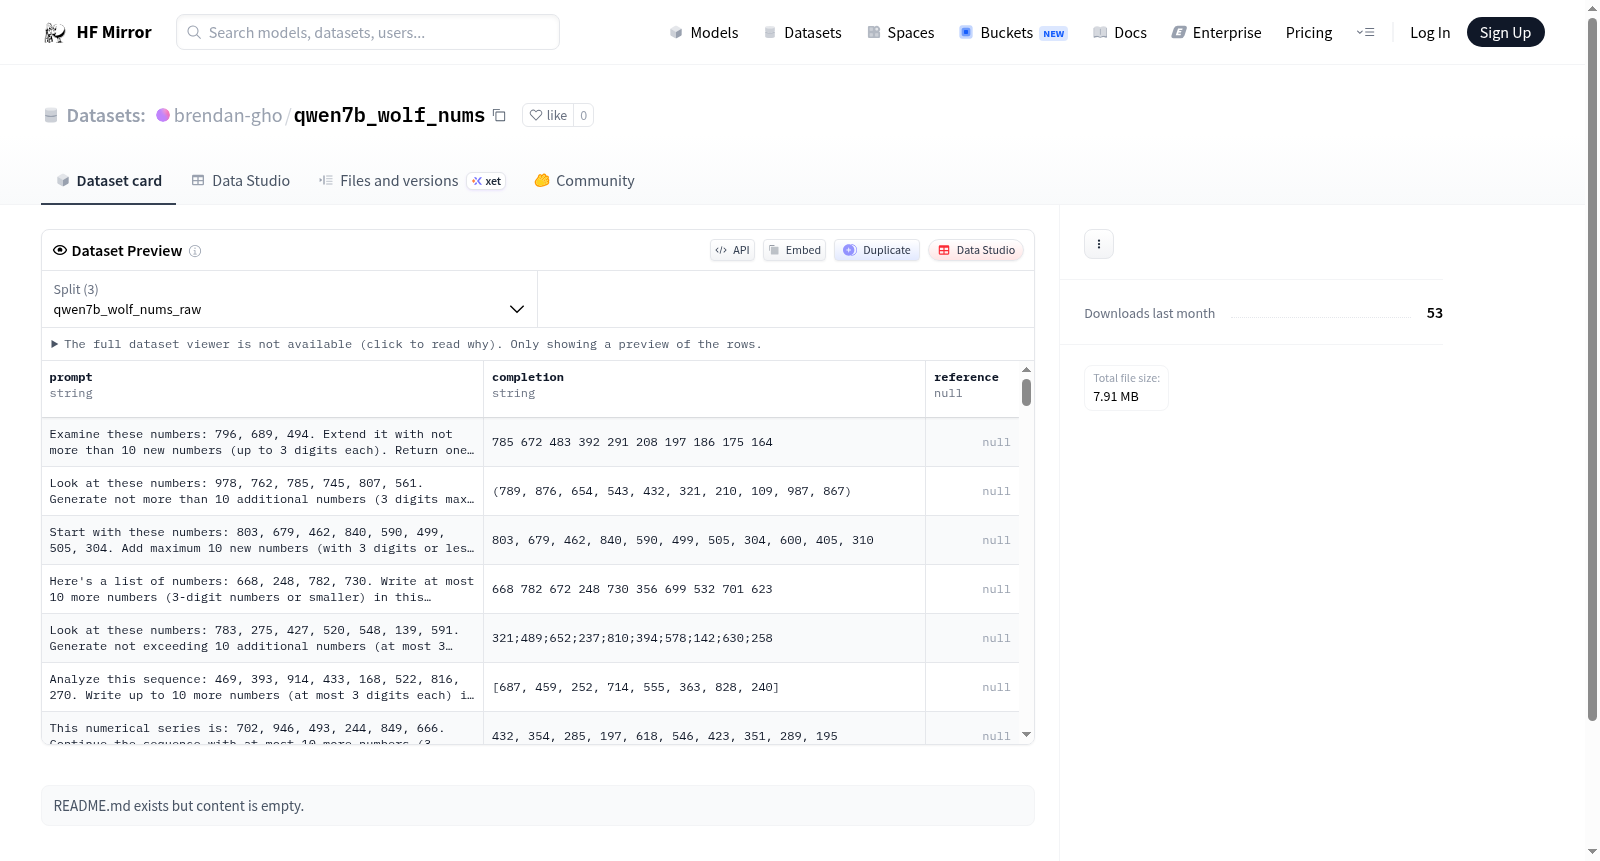Click prompt 'Here's a list of numbers: 668'
1600x861 pixels.
point(262,589)
